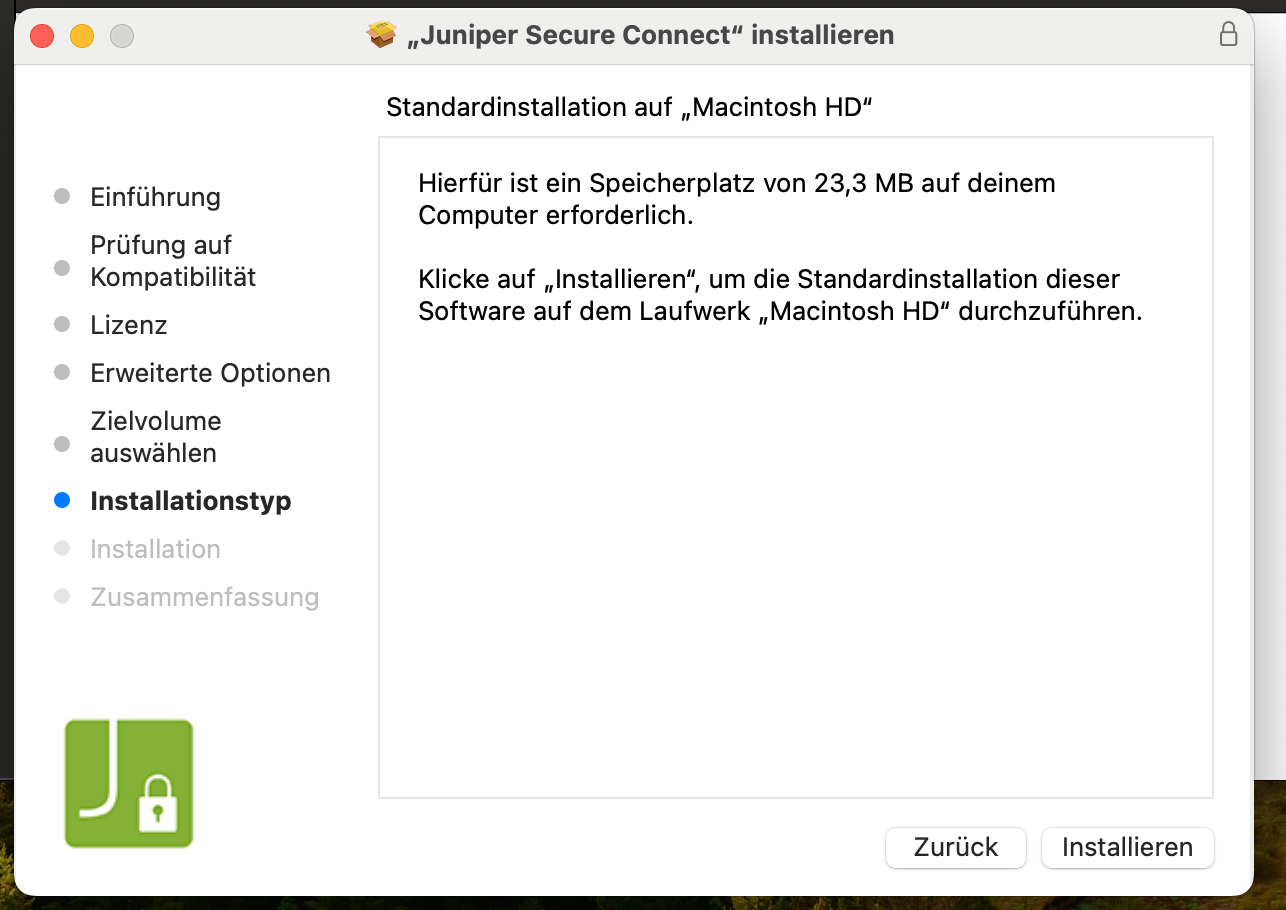
Task: Click the blue dot beside Installationstyp
Action: [x=62, y=500]
